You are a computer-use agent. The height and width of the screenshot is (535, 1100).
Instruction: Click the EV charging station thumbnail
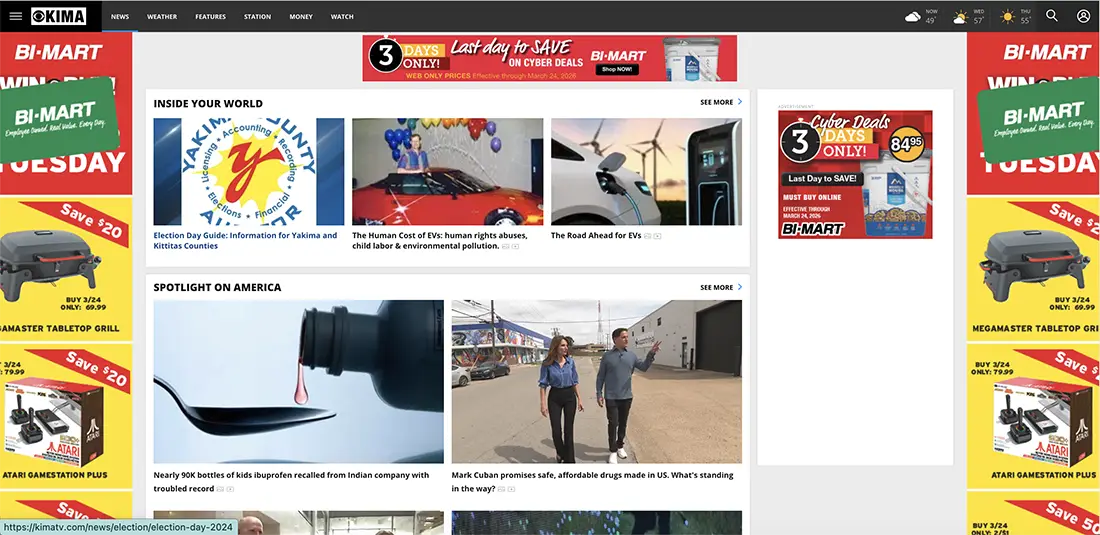pos(646,172)
